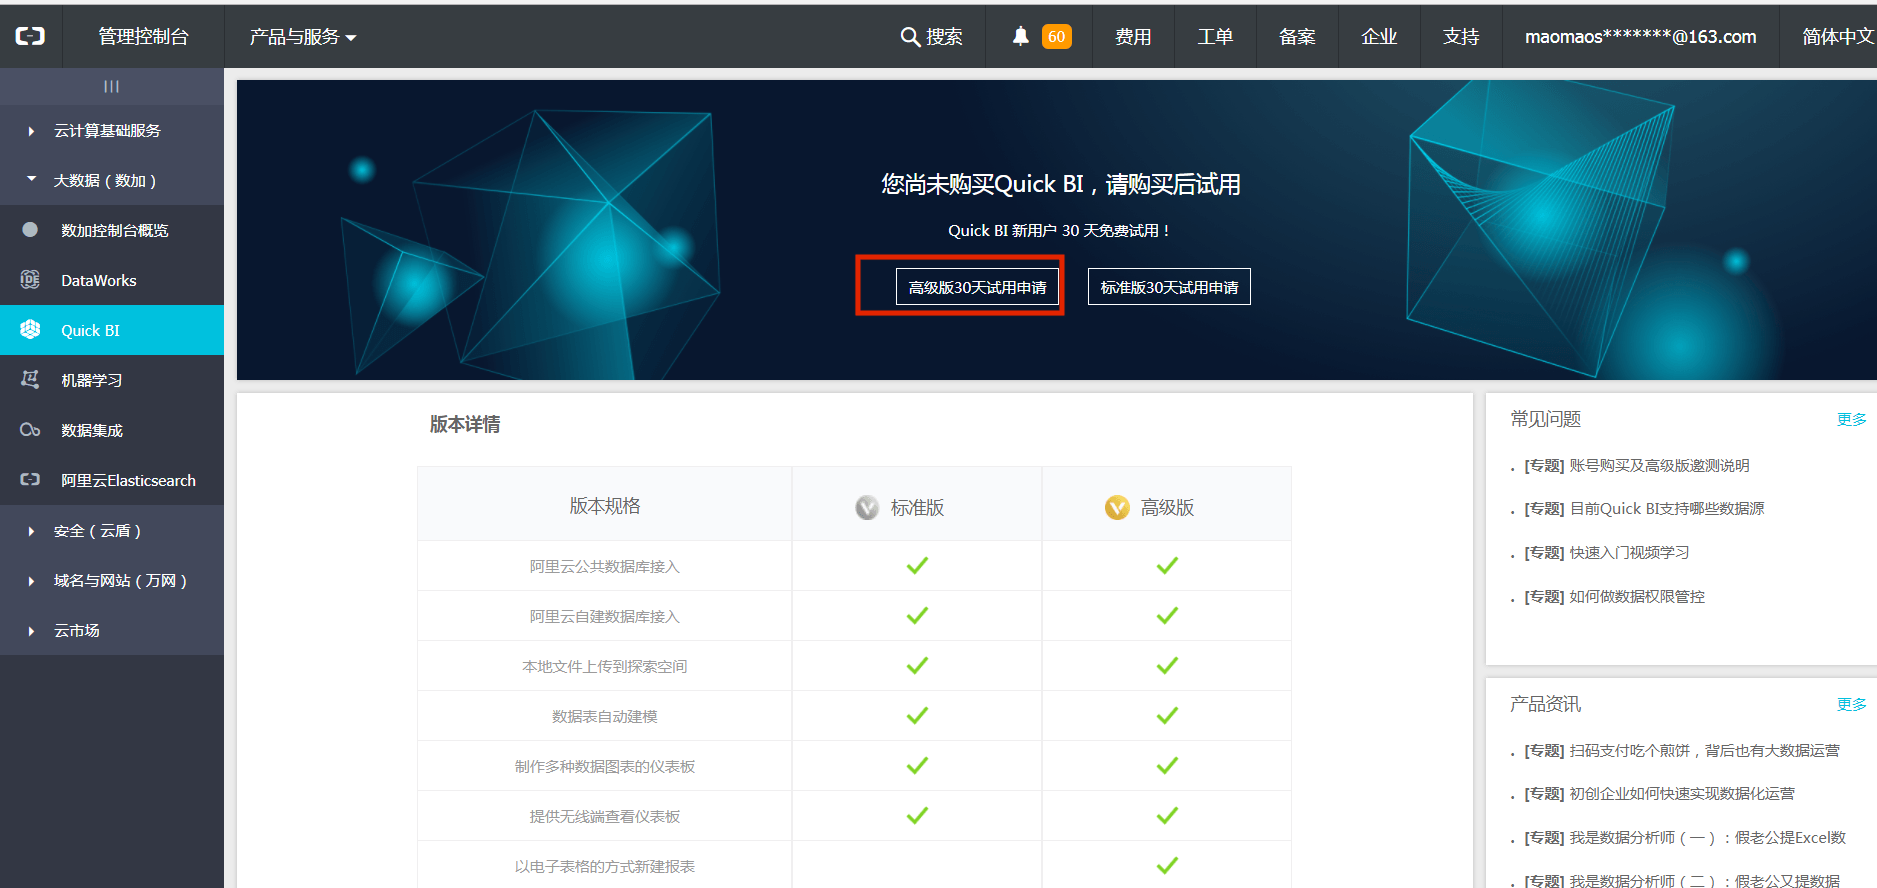Click 提供无线端查看仪表板 row label

[605, 817]
